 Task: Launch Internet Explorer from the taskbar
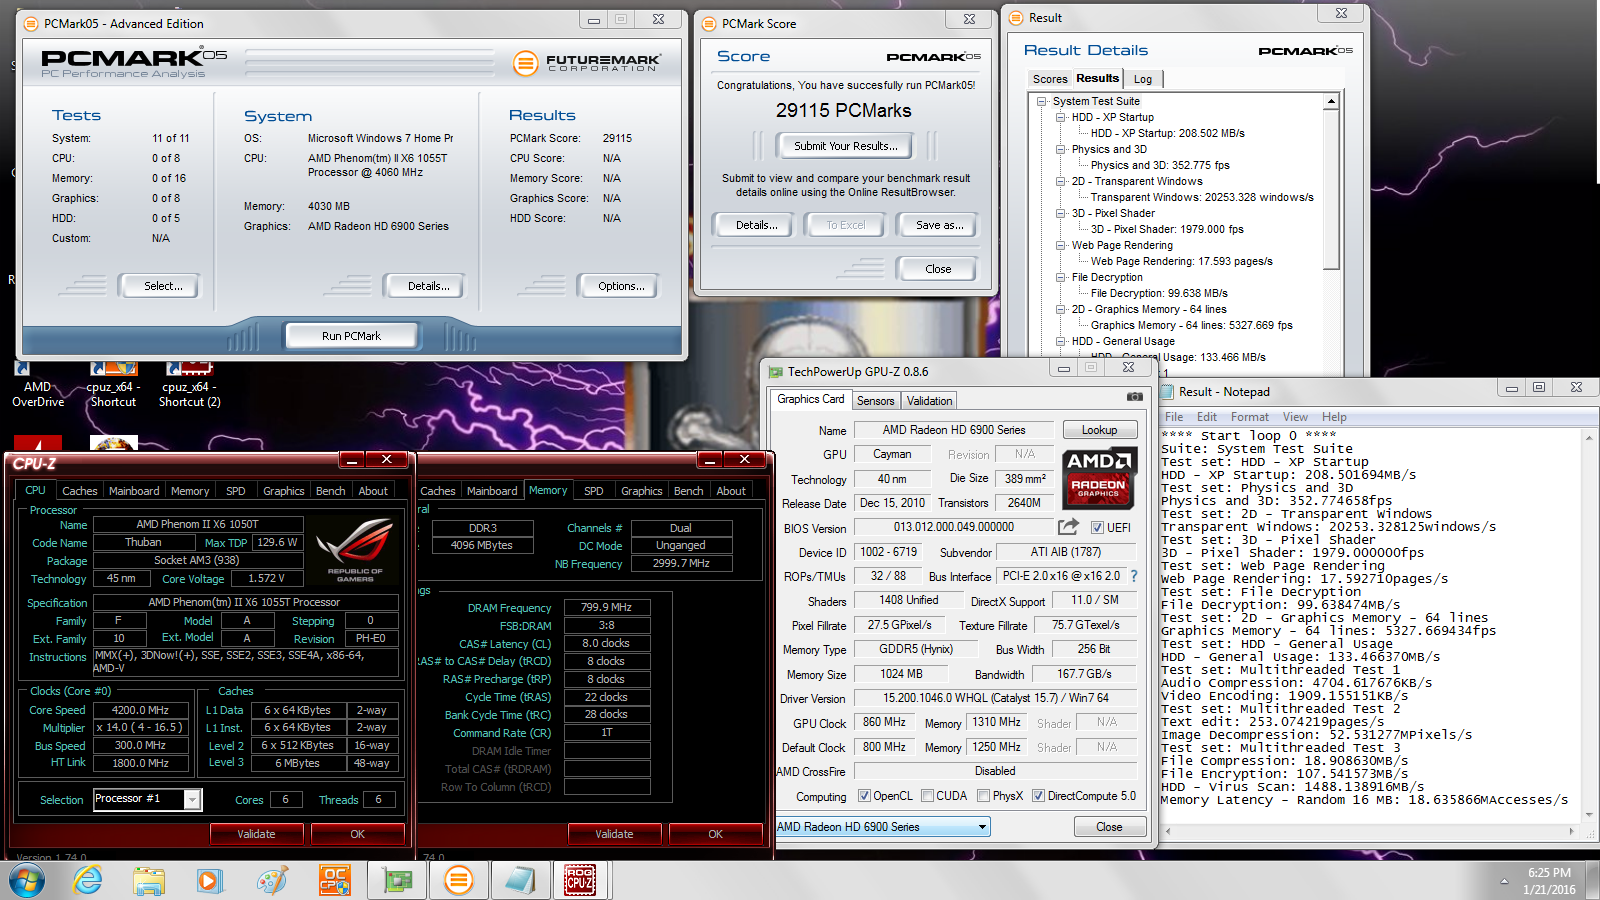coord(88,880)
